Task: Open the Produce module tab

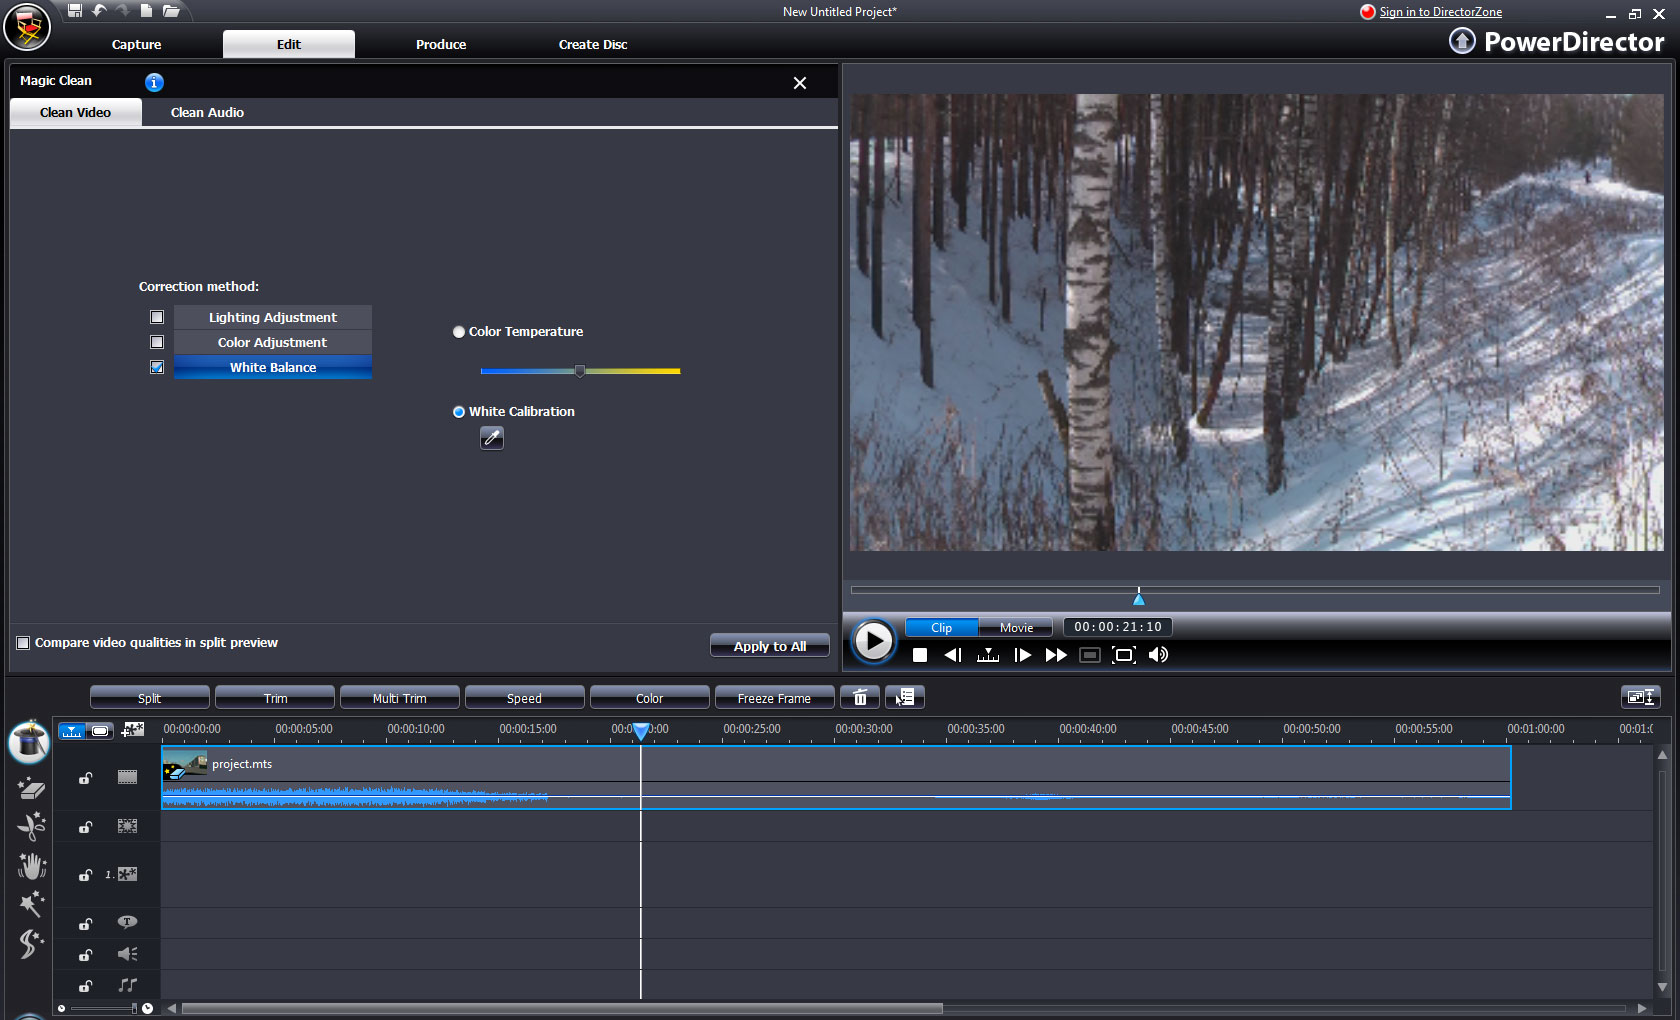Action: (x=441, y=44)
